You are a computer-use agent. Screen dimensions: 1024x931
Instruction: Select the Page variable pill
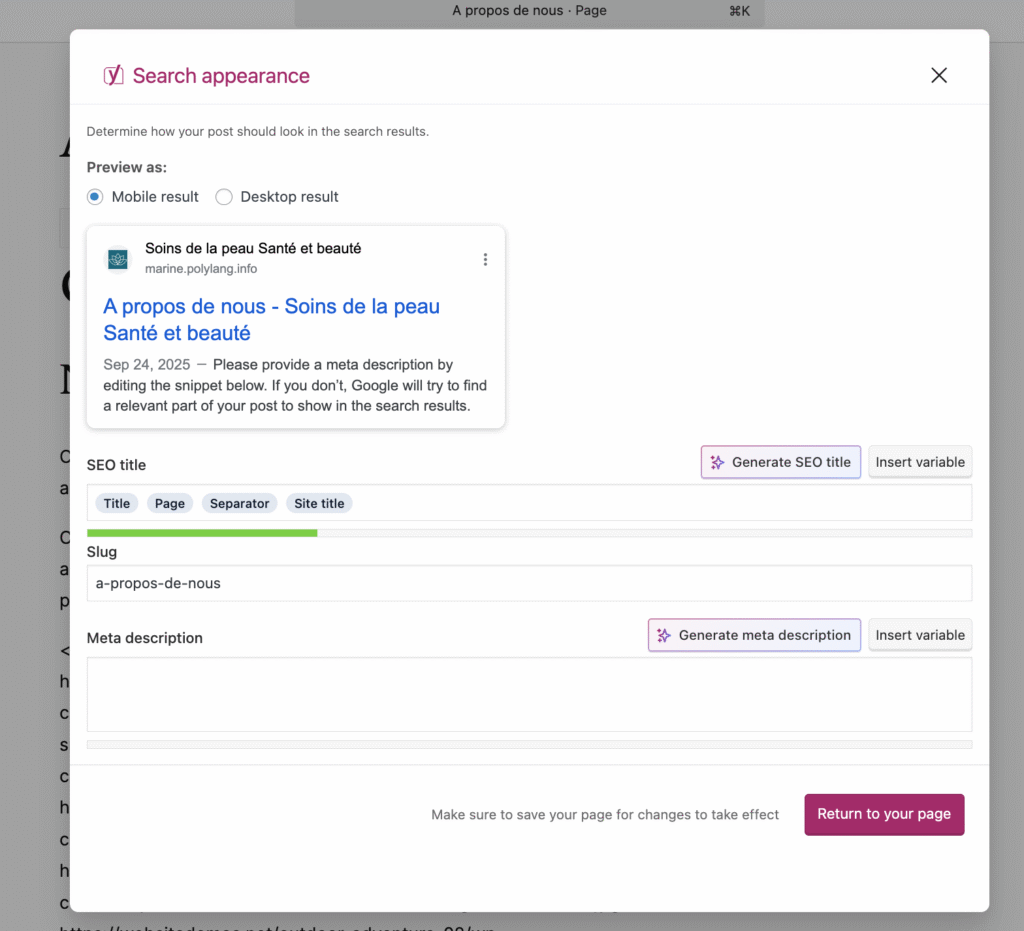pyautogui.click(x=169, y=503)
